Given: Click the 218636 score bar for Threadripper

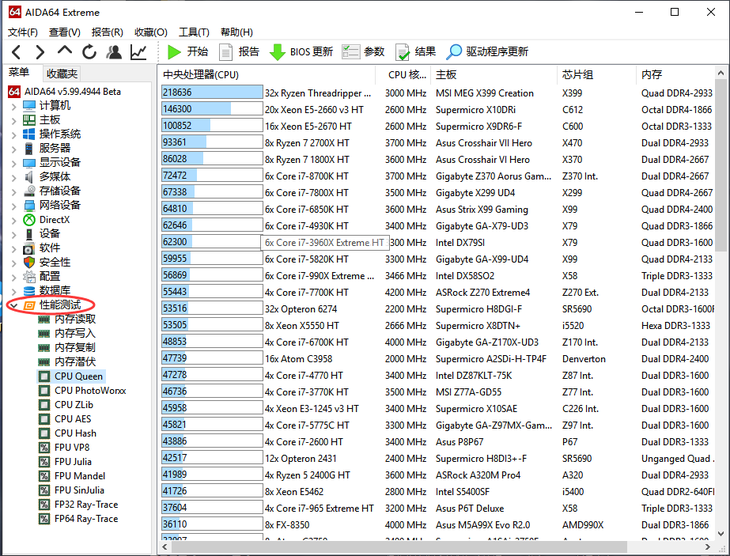Looking at the screenshot, I should tap(212, 93).
